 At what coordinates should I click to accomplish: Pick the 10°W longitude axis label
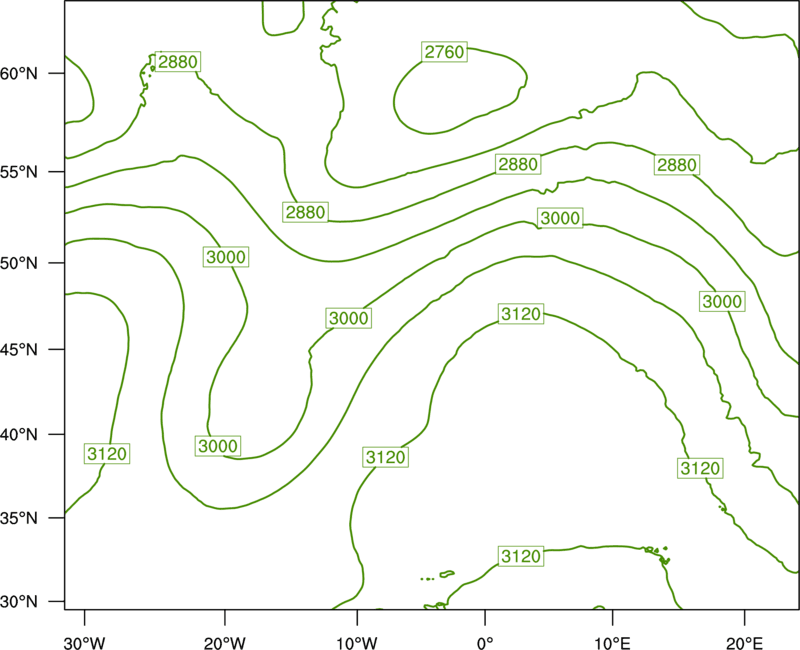pyautogui.click(x=357, y=643)
